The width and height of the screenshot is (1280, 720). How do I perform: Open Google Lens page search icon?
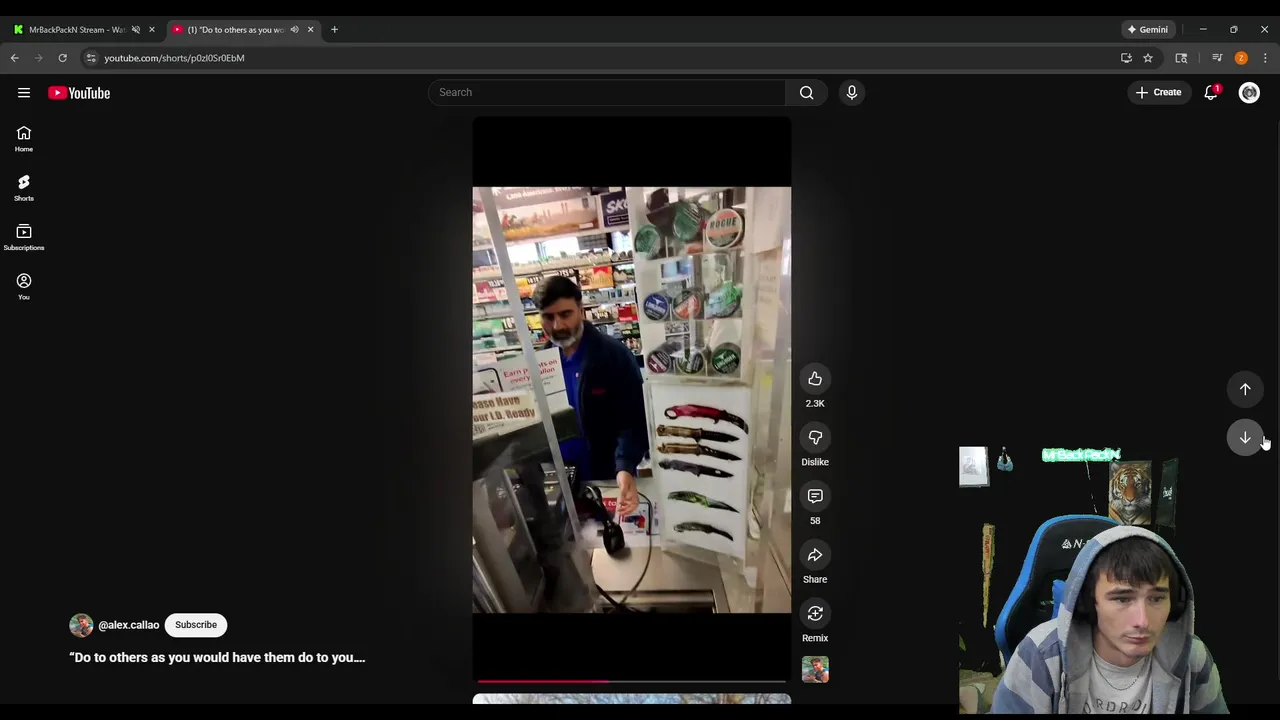[1181, 58]
